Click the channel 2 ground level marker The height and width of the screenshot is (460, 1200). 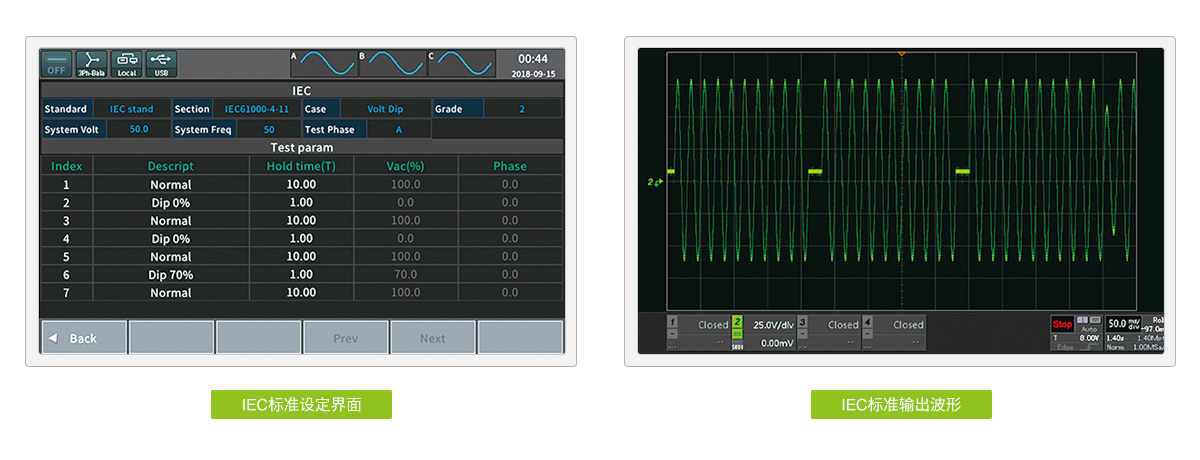[655, 182]
